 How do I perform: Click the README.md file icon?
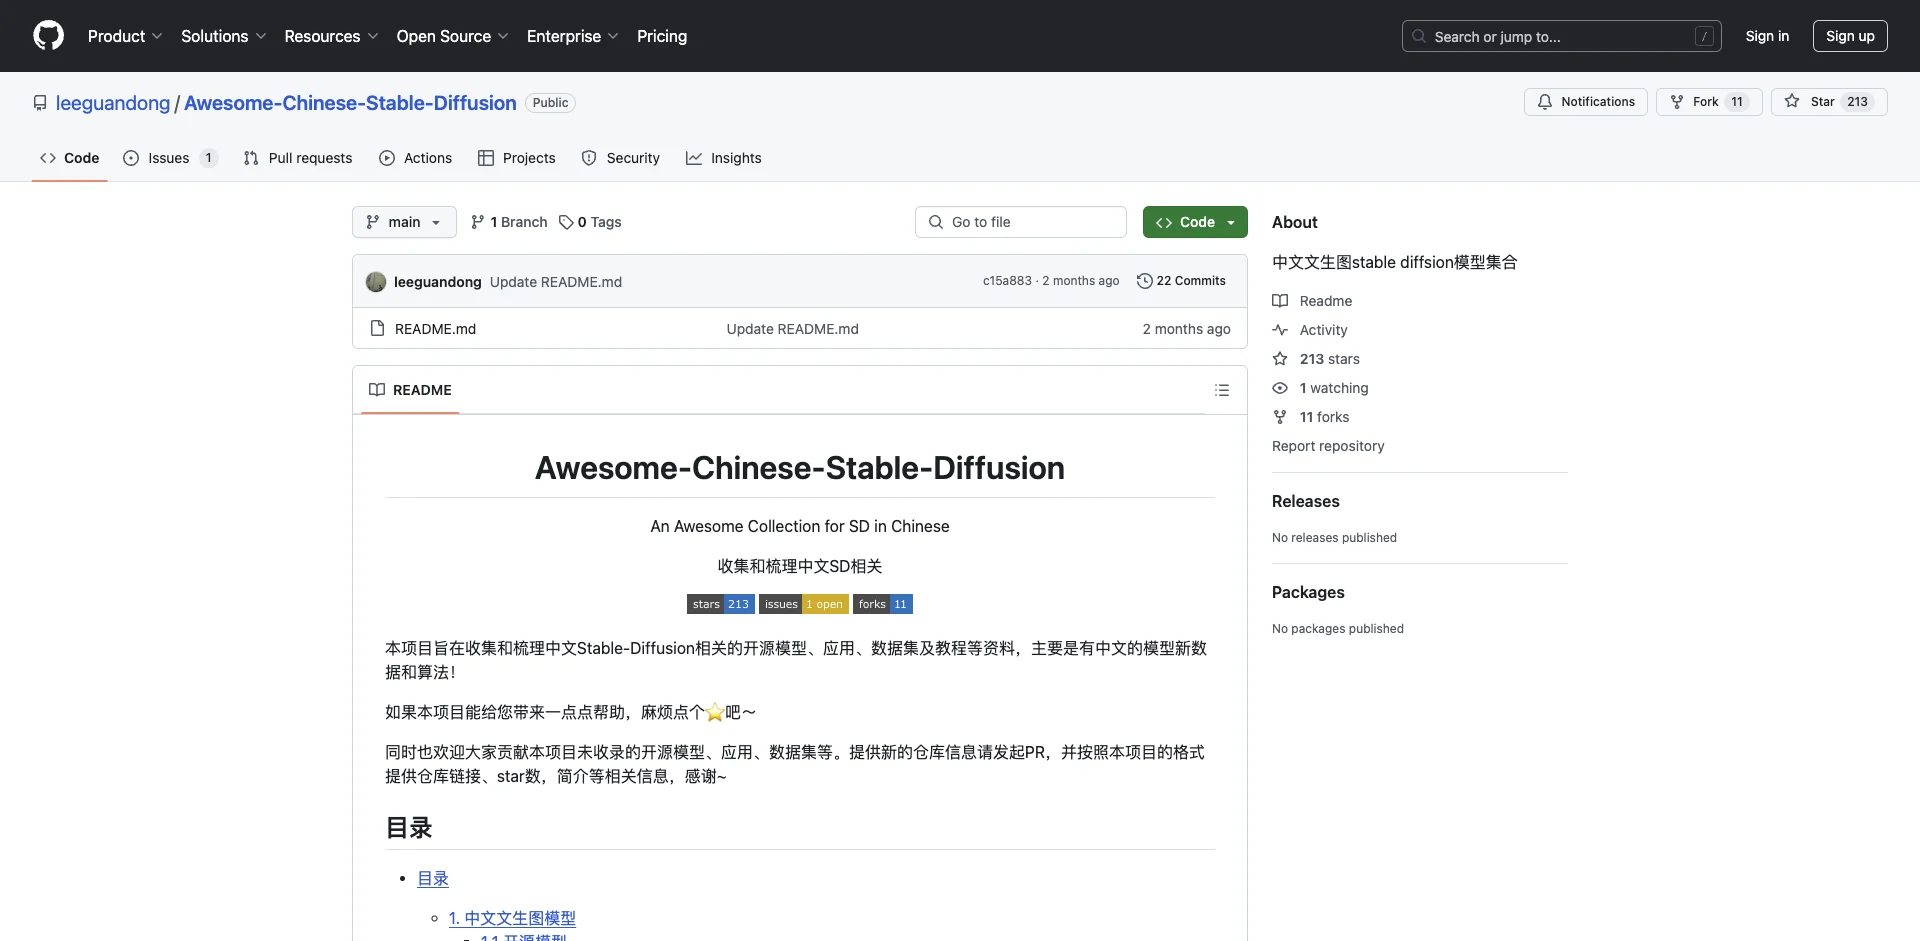(x=377, y=328)
